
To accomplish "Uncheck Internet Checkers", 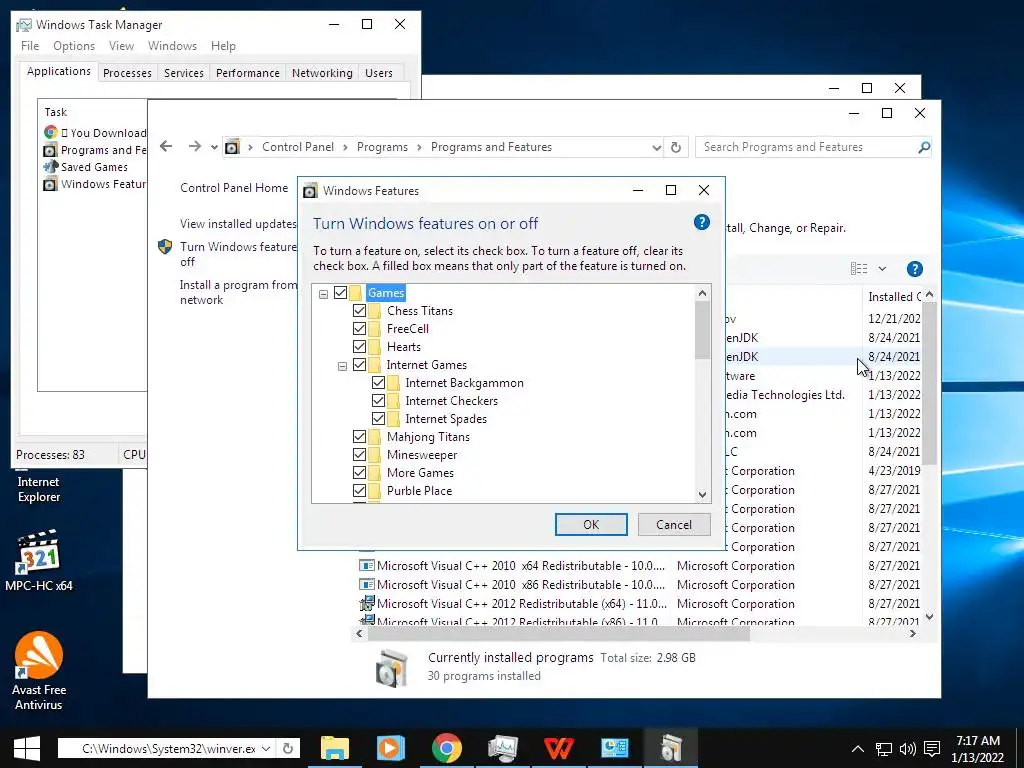I will click(x=378, y=400).
